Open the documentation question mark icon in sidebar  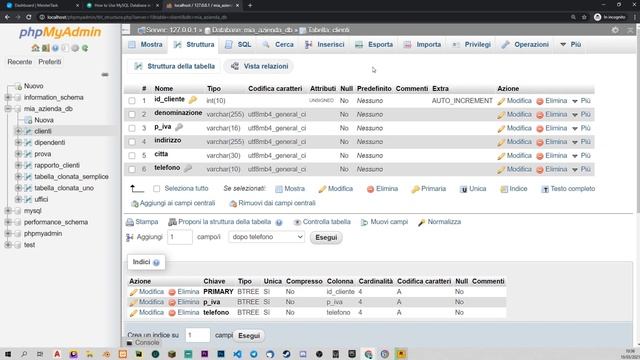click(x=55, y=48)
